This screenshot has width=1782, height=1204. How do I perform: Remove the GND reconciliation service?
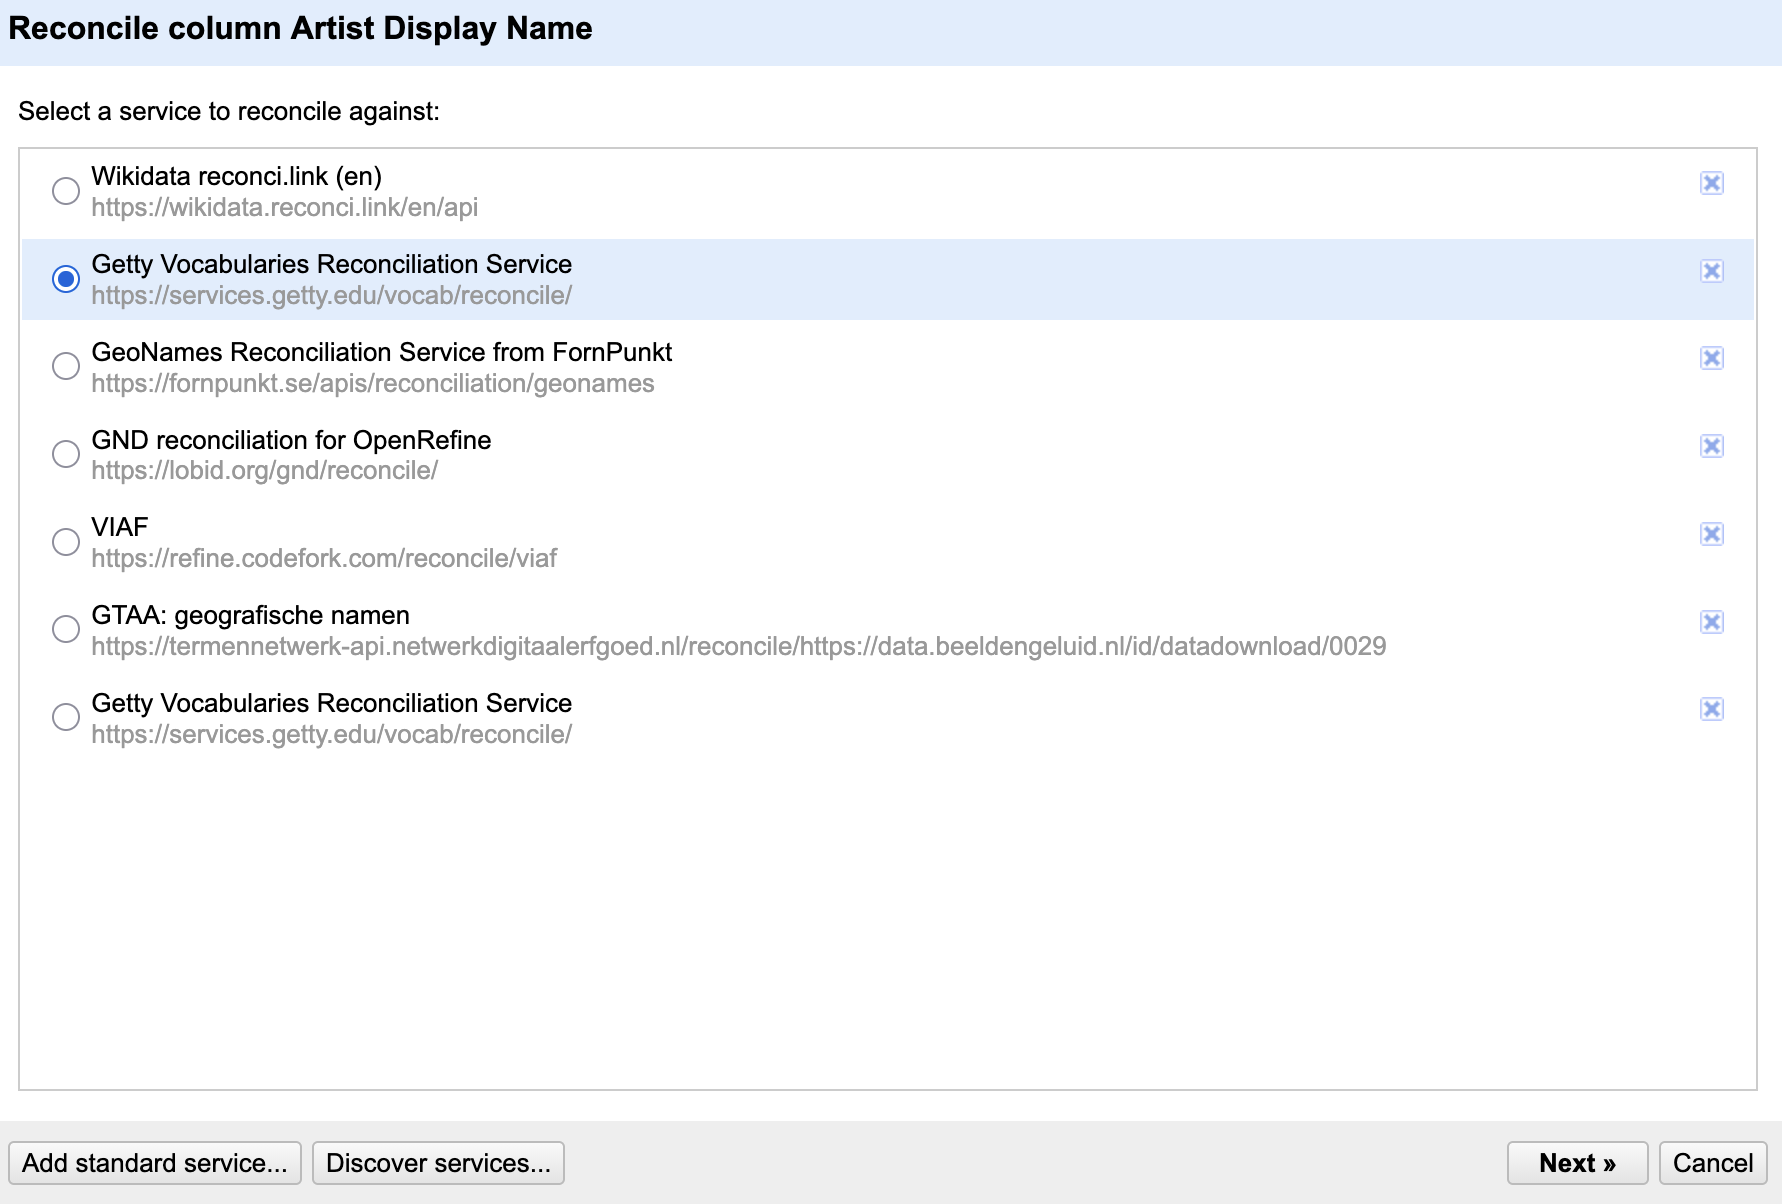click(x=1711, y=446)
